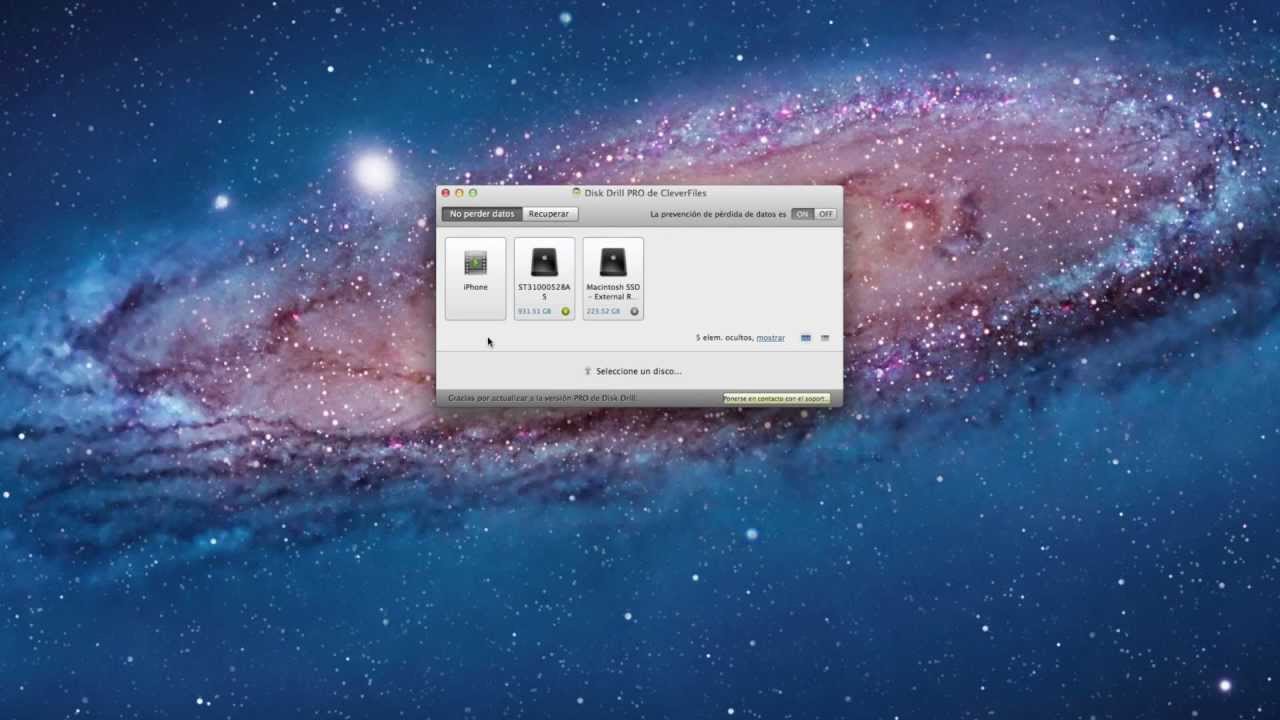The width and height of the screenshot is (1280, 720).
Task: Click the 223.52 GB size label
Action: [603, 311]
